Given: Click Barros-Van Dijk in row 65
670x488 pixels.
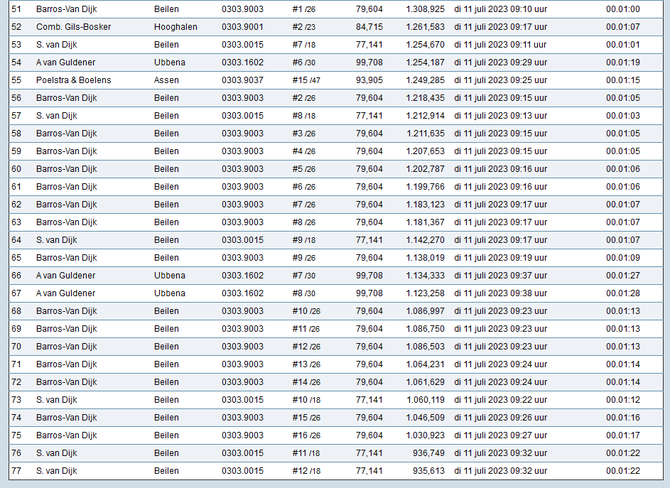Looking at the screenshot, I should click(66, 258).
